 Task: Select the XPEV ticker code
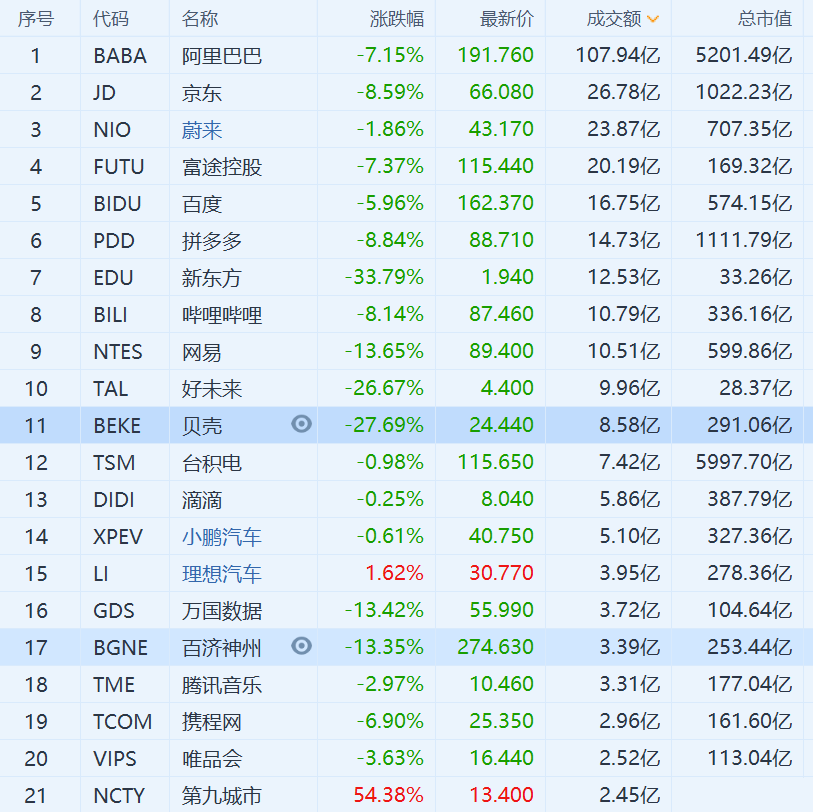coord(118,537)
